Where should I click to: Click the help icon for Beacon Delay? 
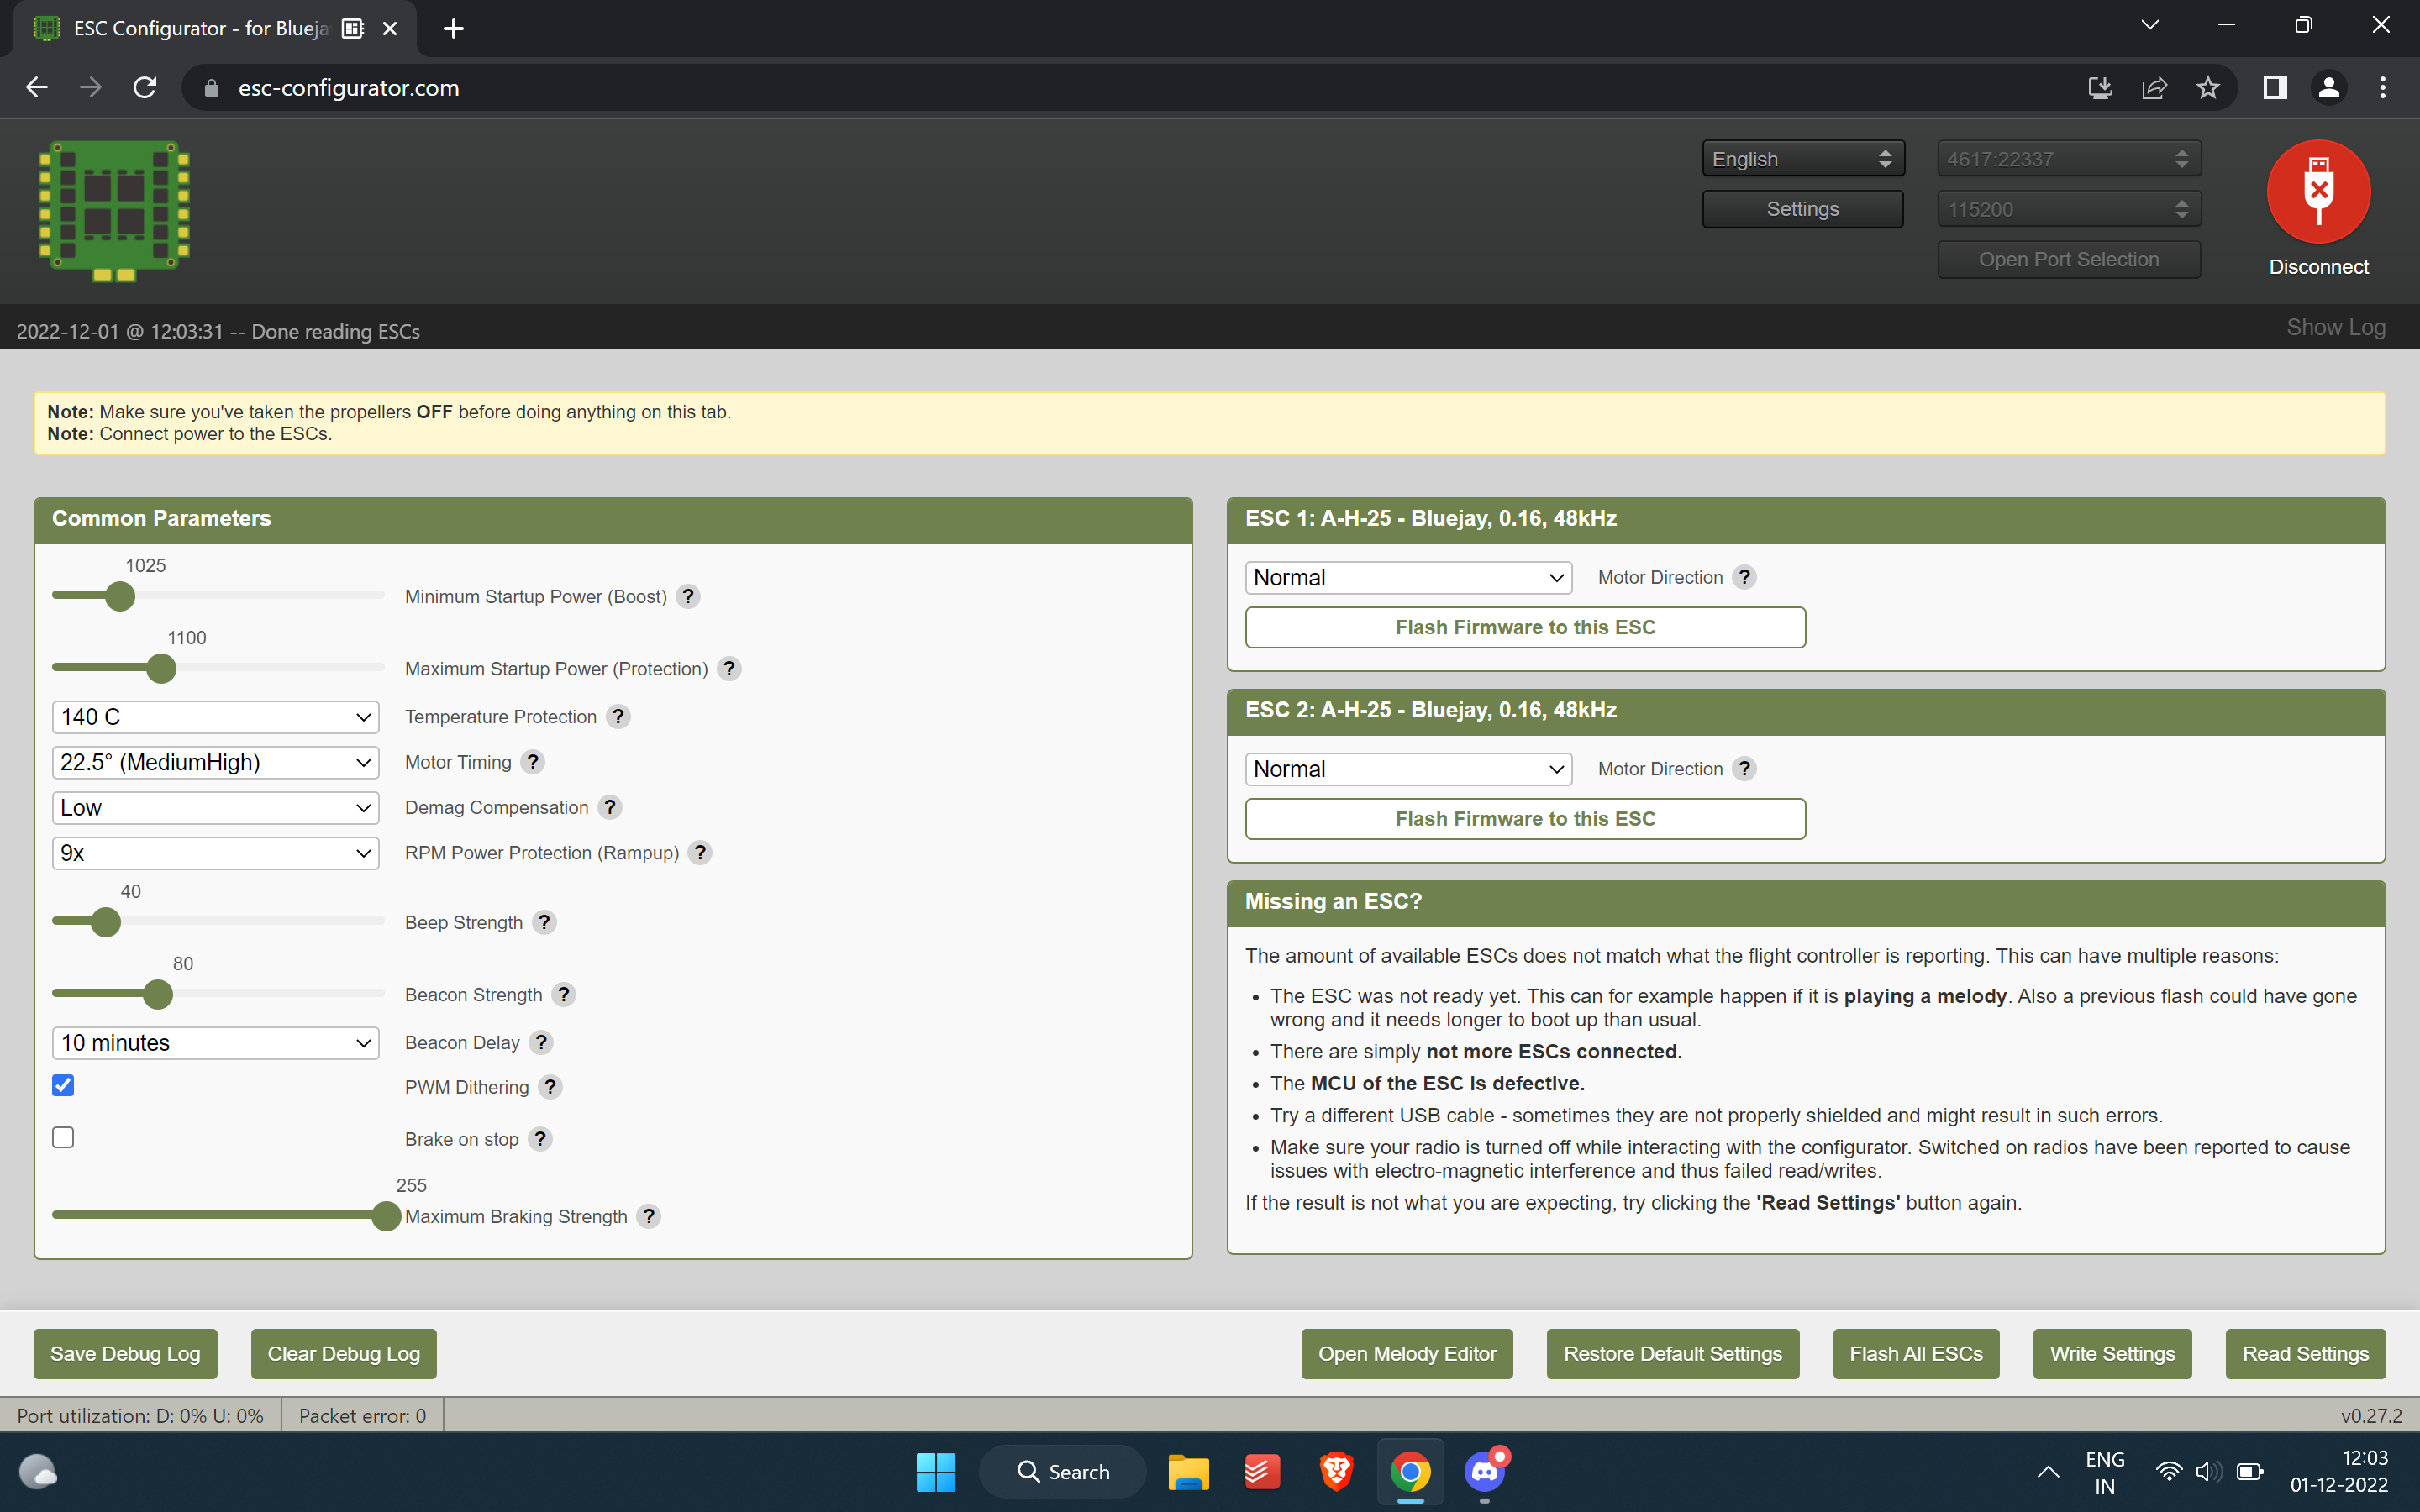pyautogui.click(x=541, y=1043)
